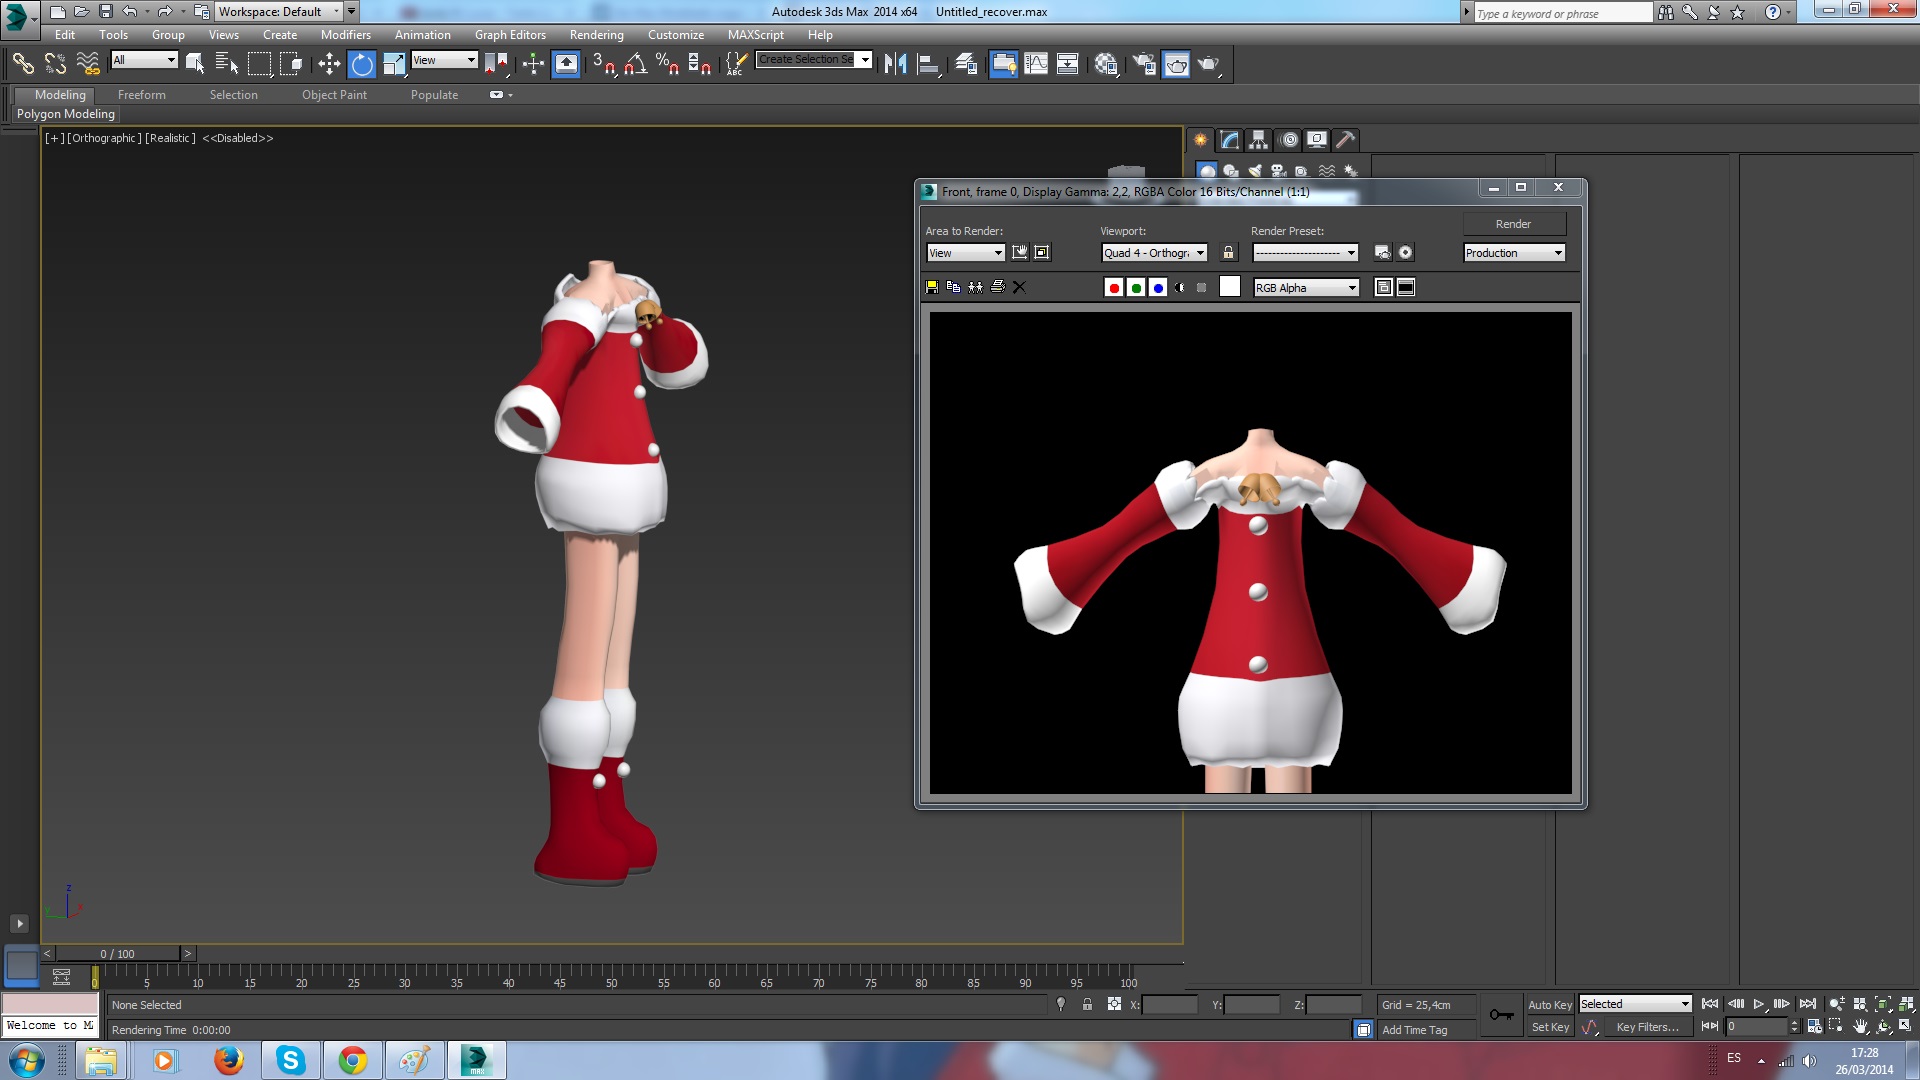Screen dimensions: 1920x1080
Task: Click the white color swatch in render window
Action: [1230, 287]
